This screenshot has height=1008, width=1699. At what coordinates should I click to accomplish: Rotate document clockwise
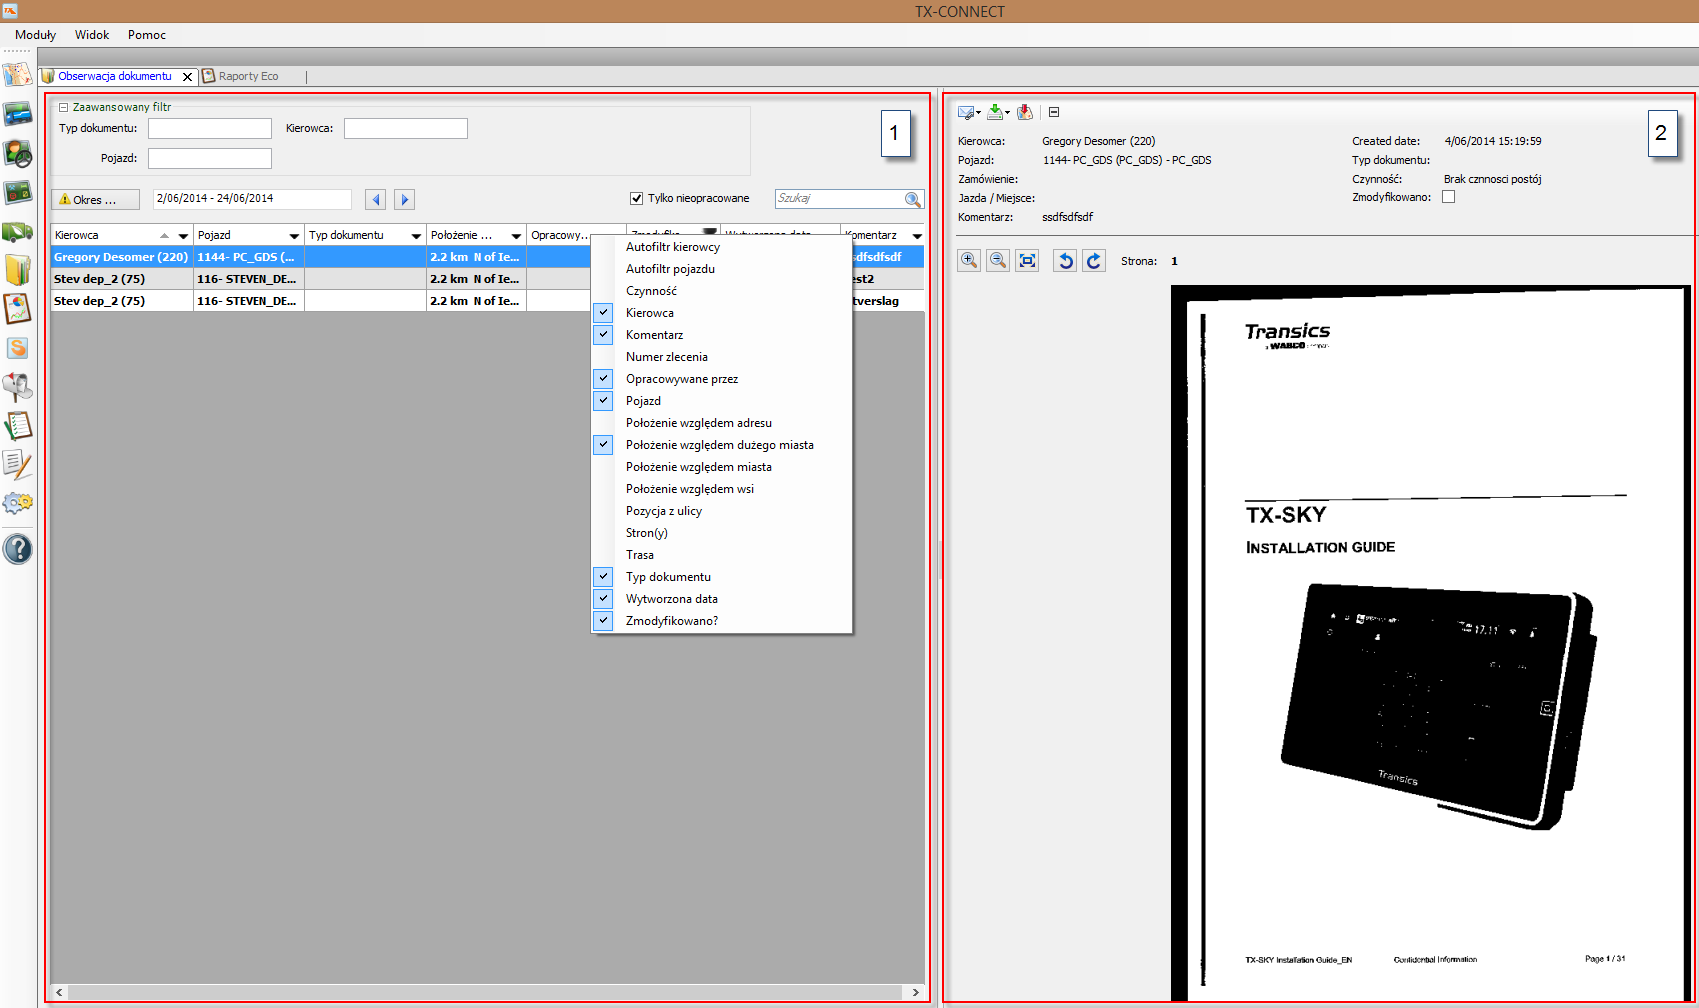pyautogui.click(x=1094, y=261)
